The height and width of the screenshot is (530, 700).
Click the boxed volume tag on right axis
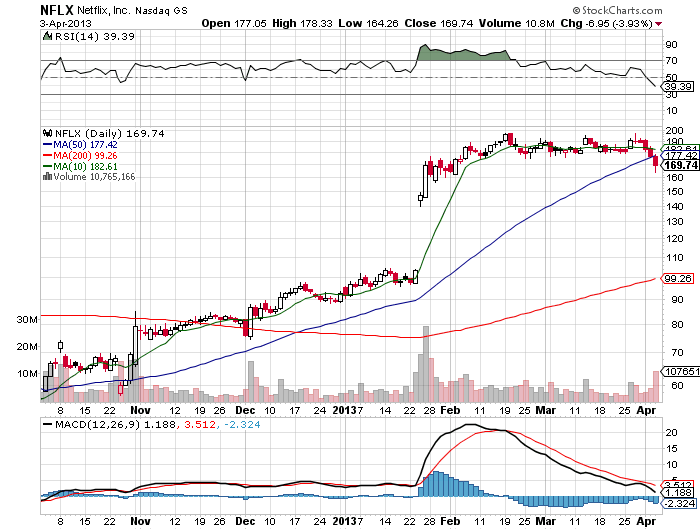coord(681,371)
